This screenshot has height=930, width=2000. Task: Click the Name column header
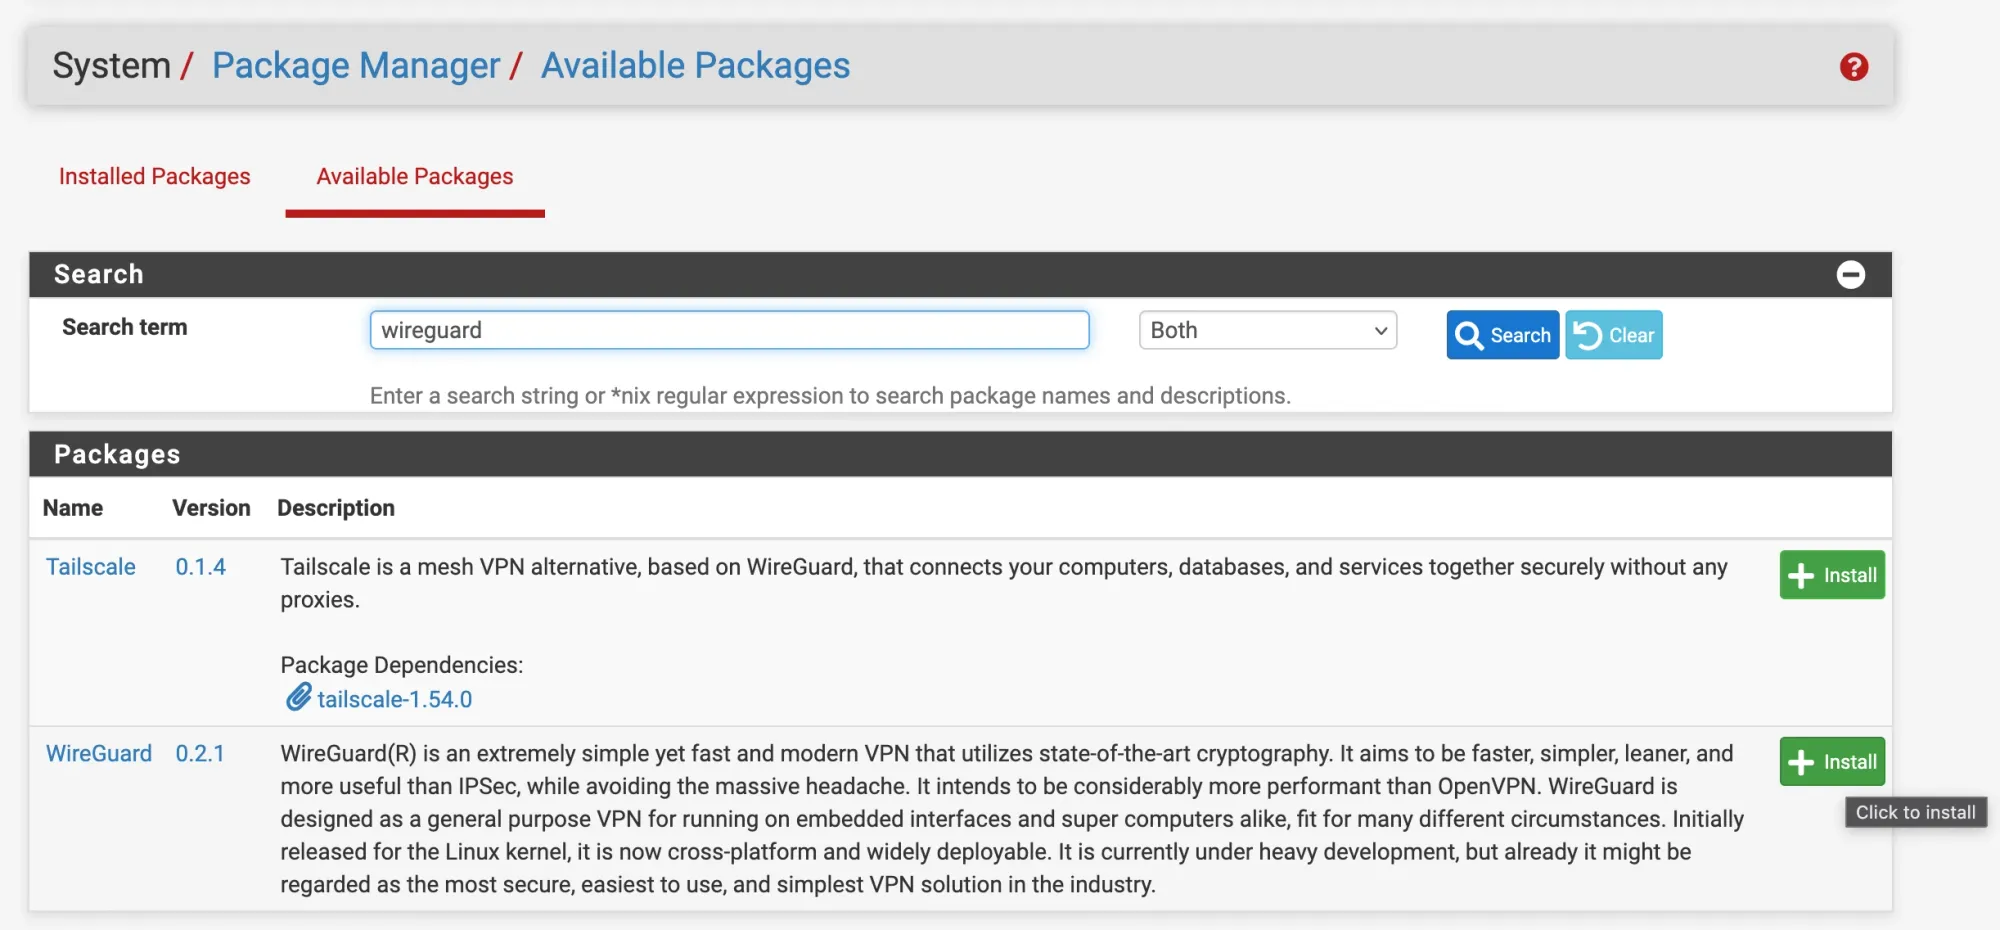(73, 508)
